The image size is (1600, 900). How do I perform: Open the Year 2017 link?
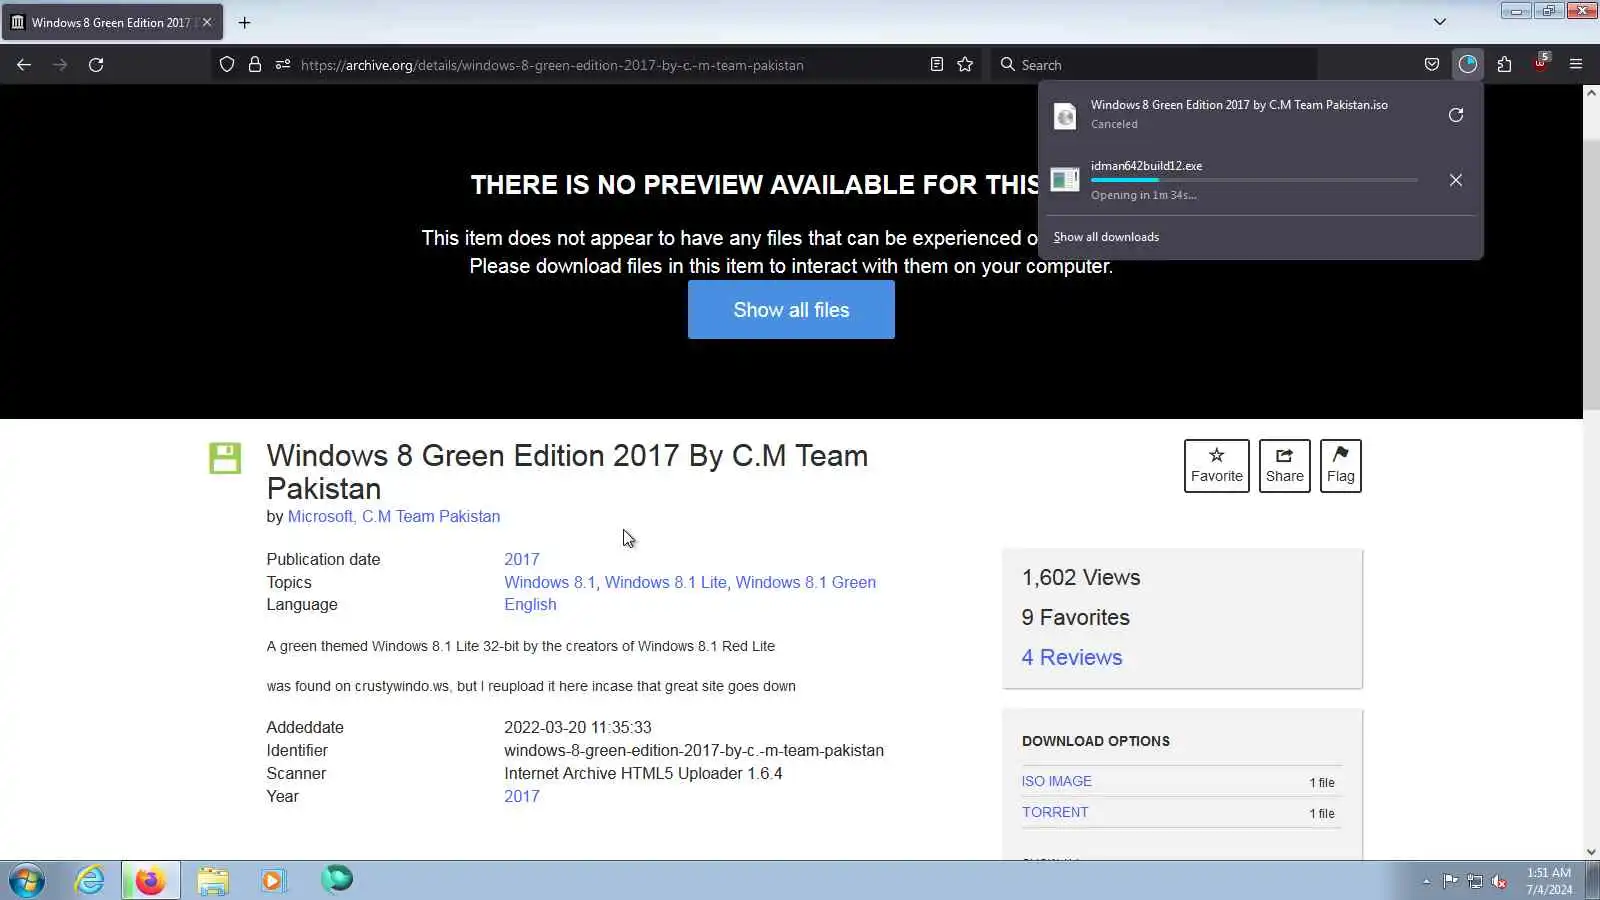click(522, 797)
